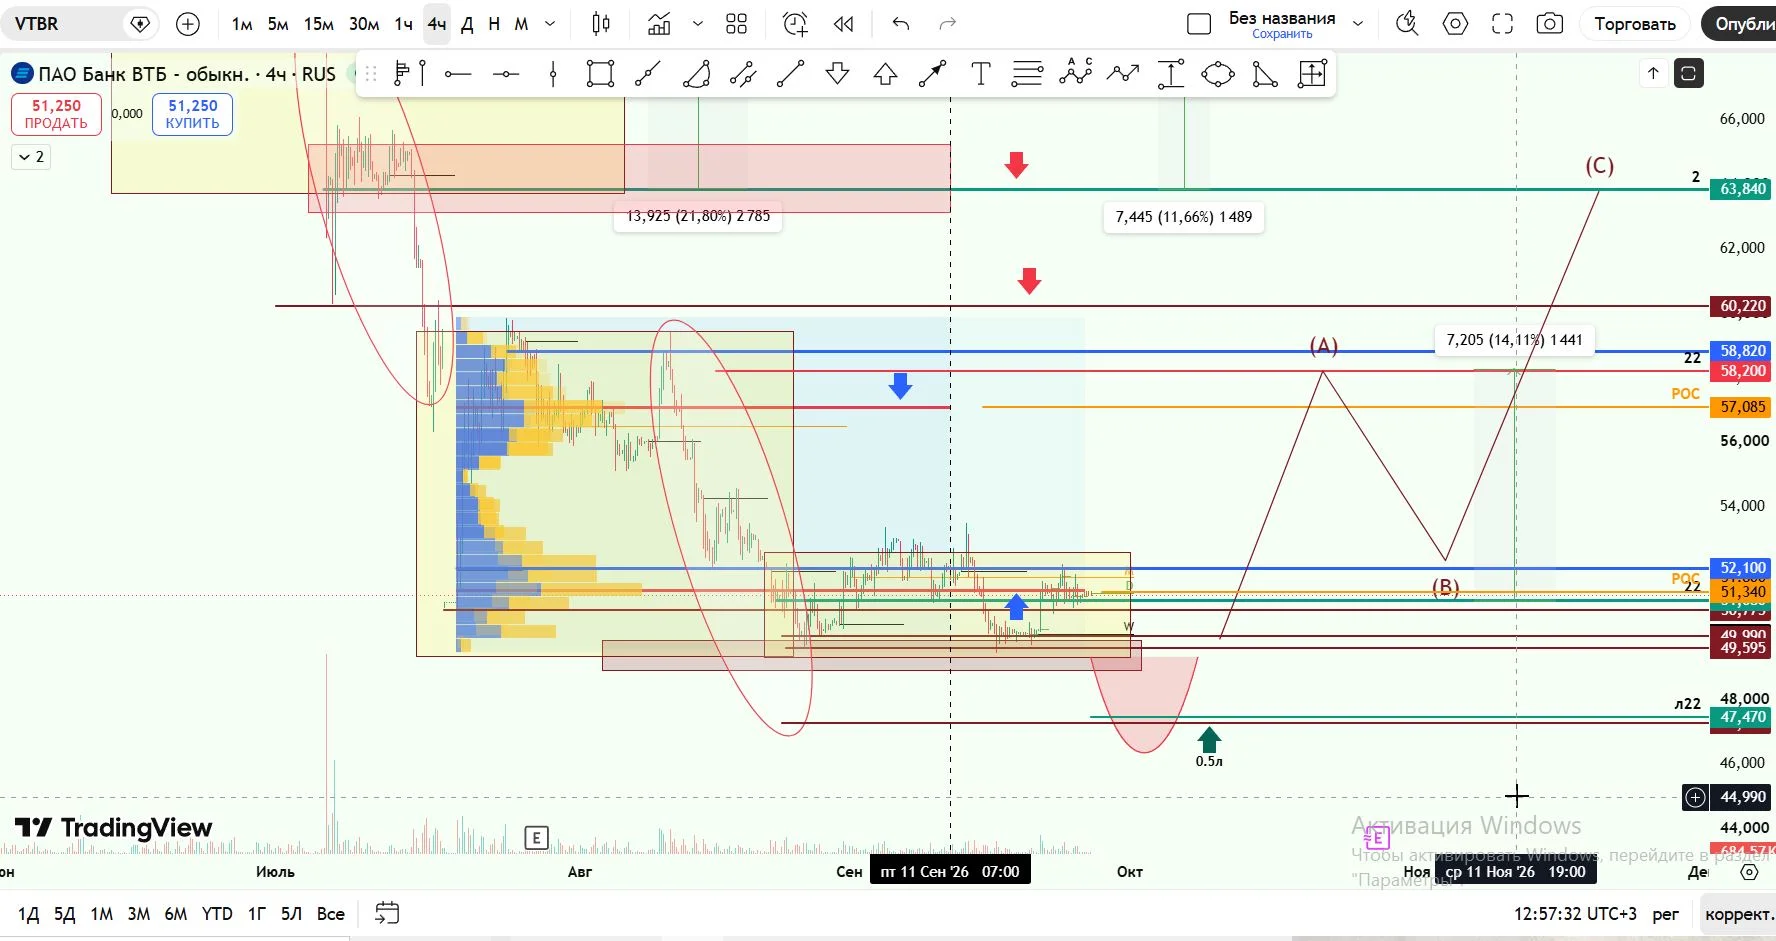Open the candlestick chart style picker
Screen dimensions: 1776x941
tap(601, 24)
